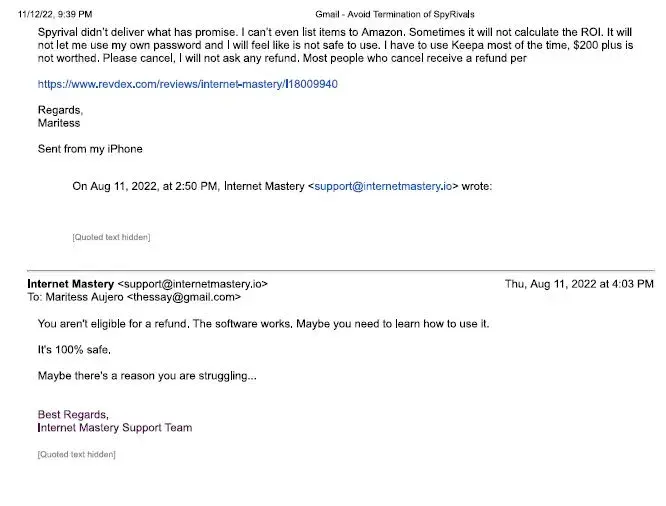Click the Sent from my iPhone line
This screenshot has width=666, height=506.
(x=90, y=149)
